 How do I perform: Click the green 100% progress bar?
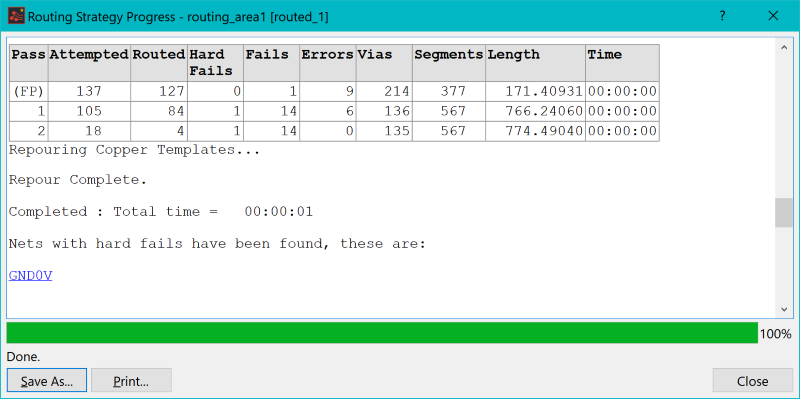point(382,333)
